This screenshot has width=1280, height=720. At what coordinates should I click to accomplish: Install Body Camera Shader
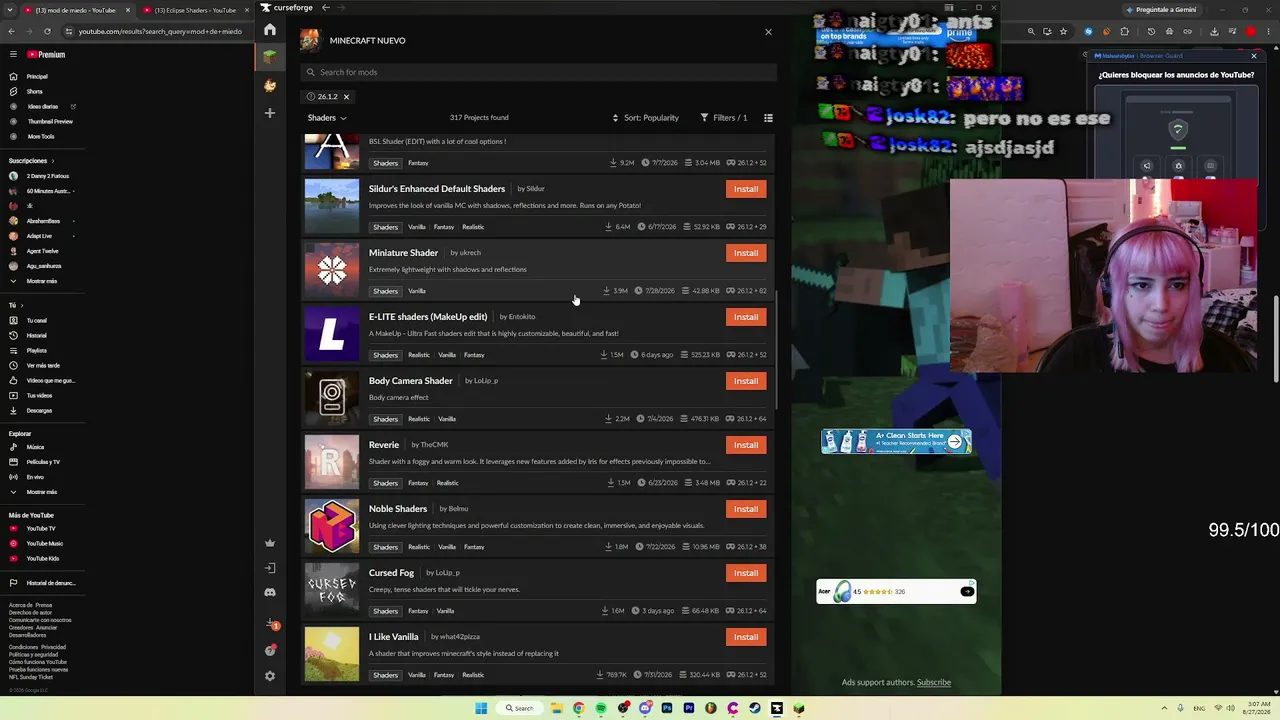[746, 381]
